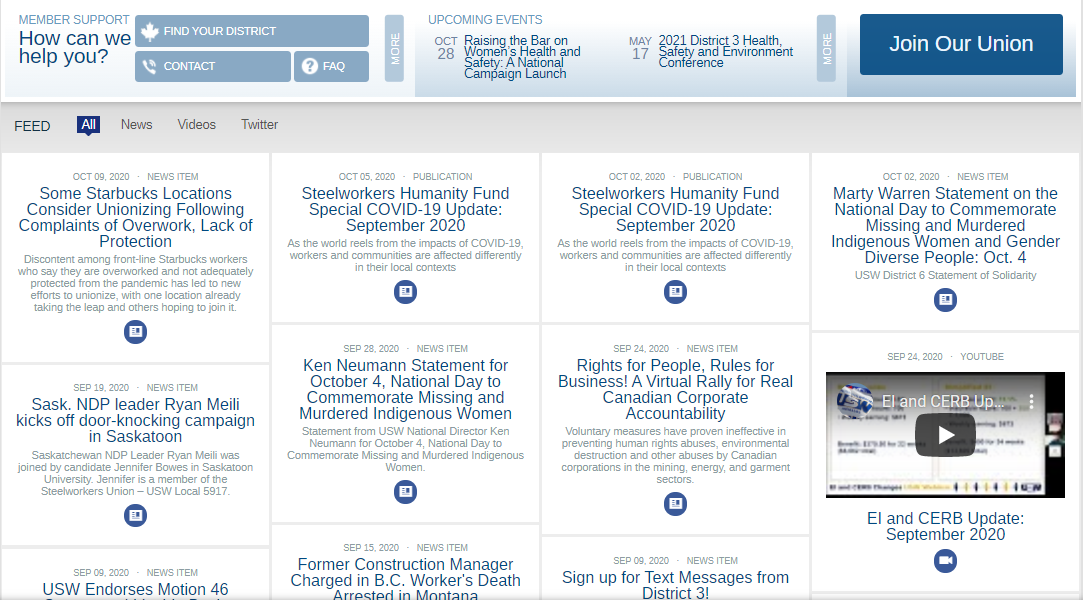1083x600 pixels.
Task: Click the 'SEP 24, 2020 · YOUTUBE' label
Action: [946, 357]
